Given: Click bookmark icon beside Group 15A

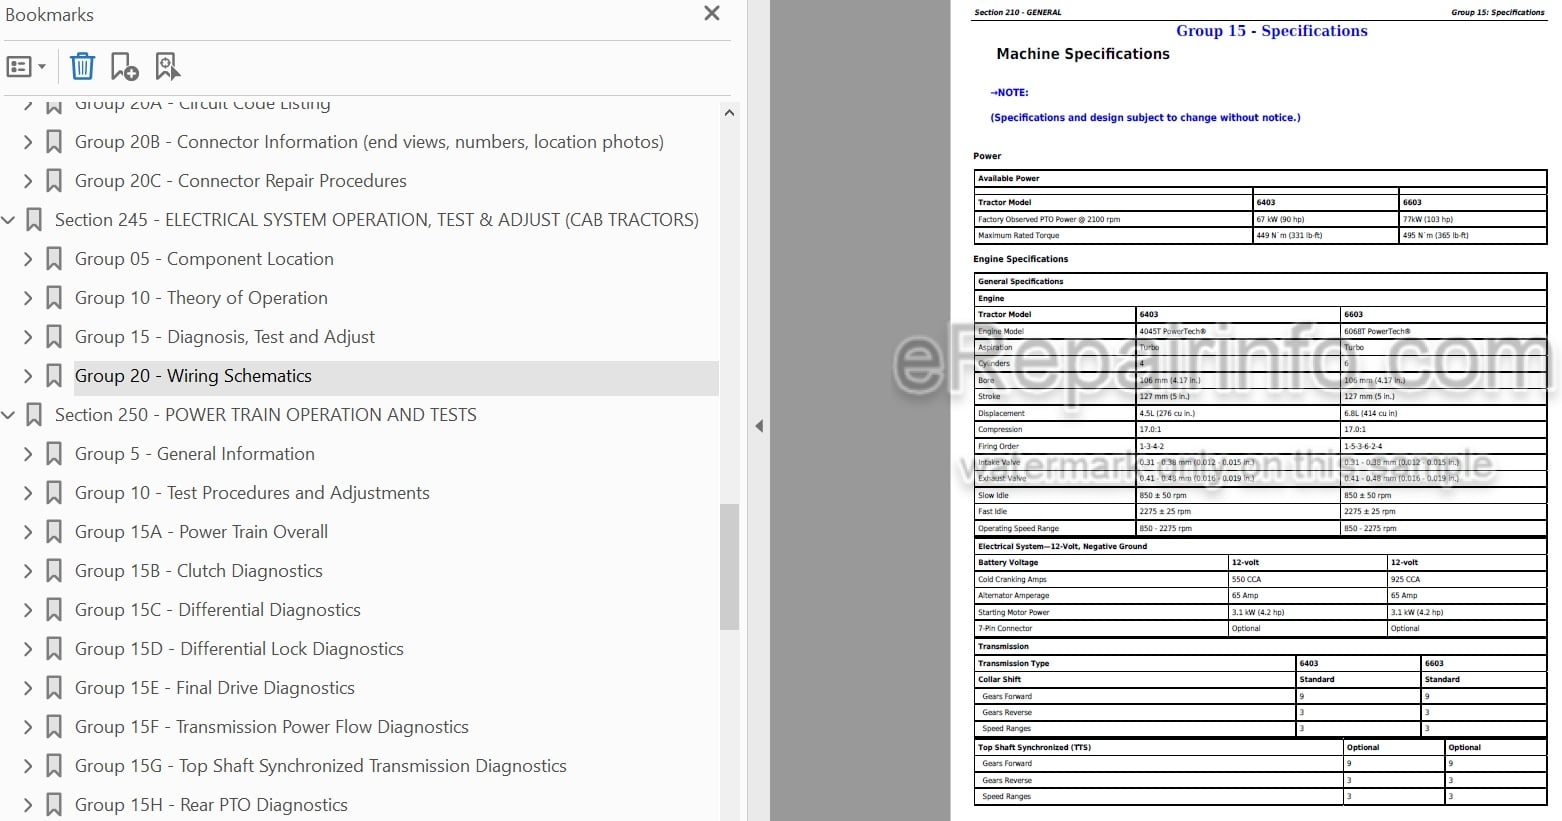Looking at the screenshot, I should point(55,532).
